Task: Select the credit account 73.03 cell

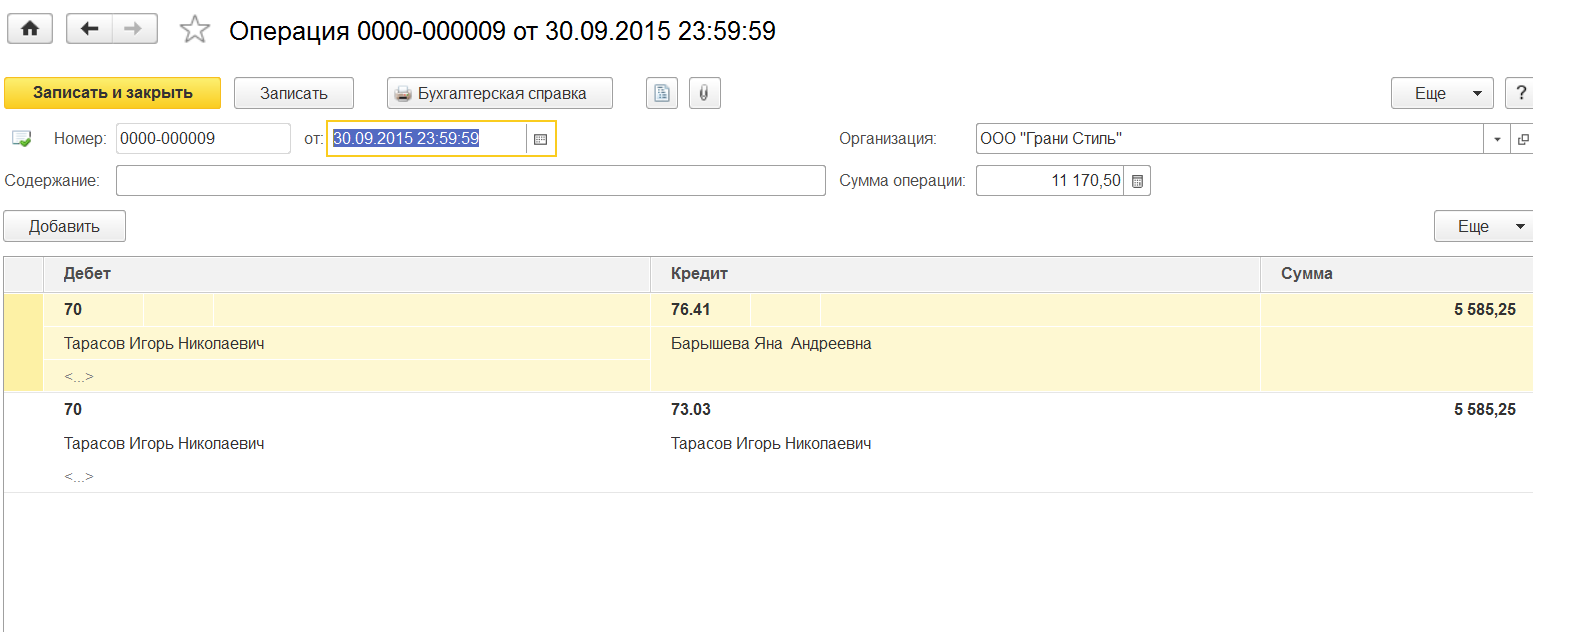Action: [691, 410]
